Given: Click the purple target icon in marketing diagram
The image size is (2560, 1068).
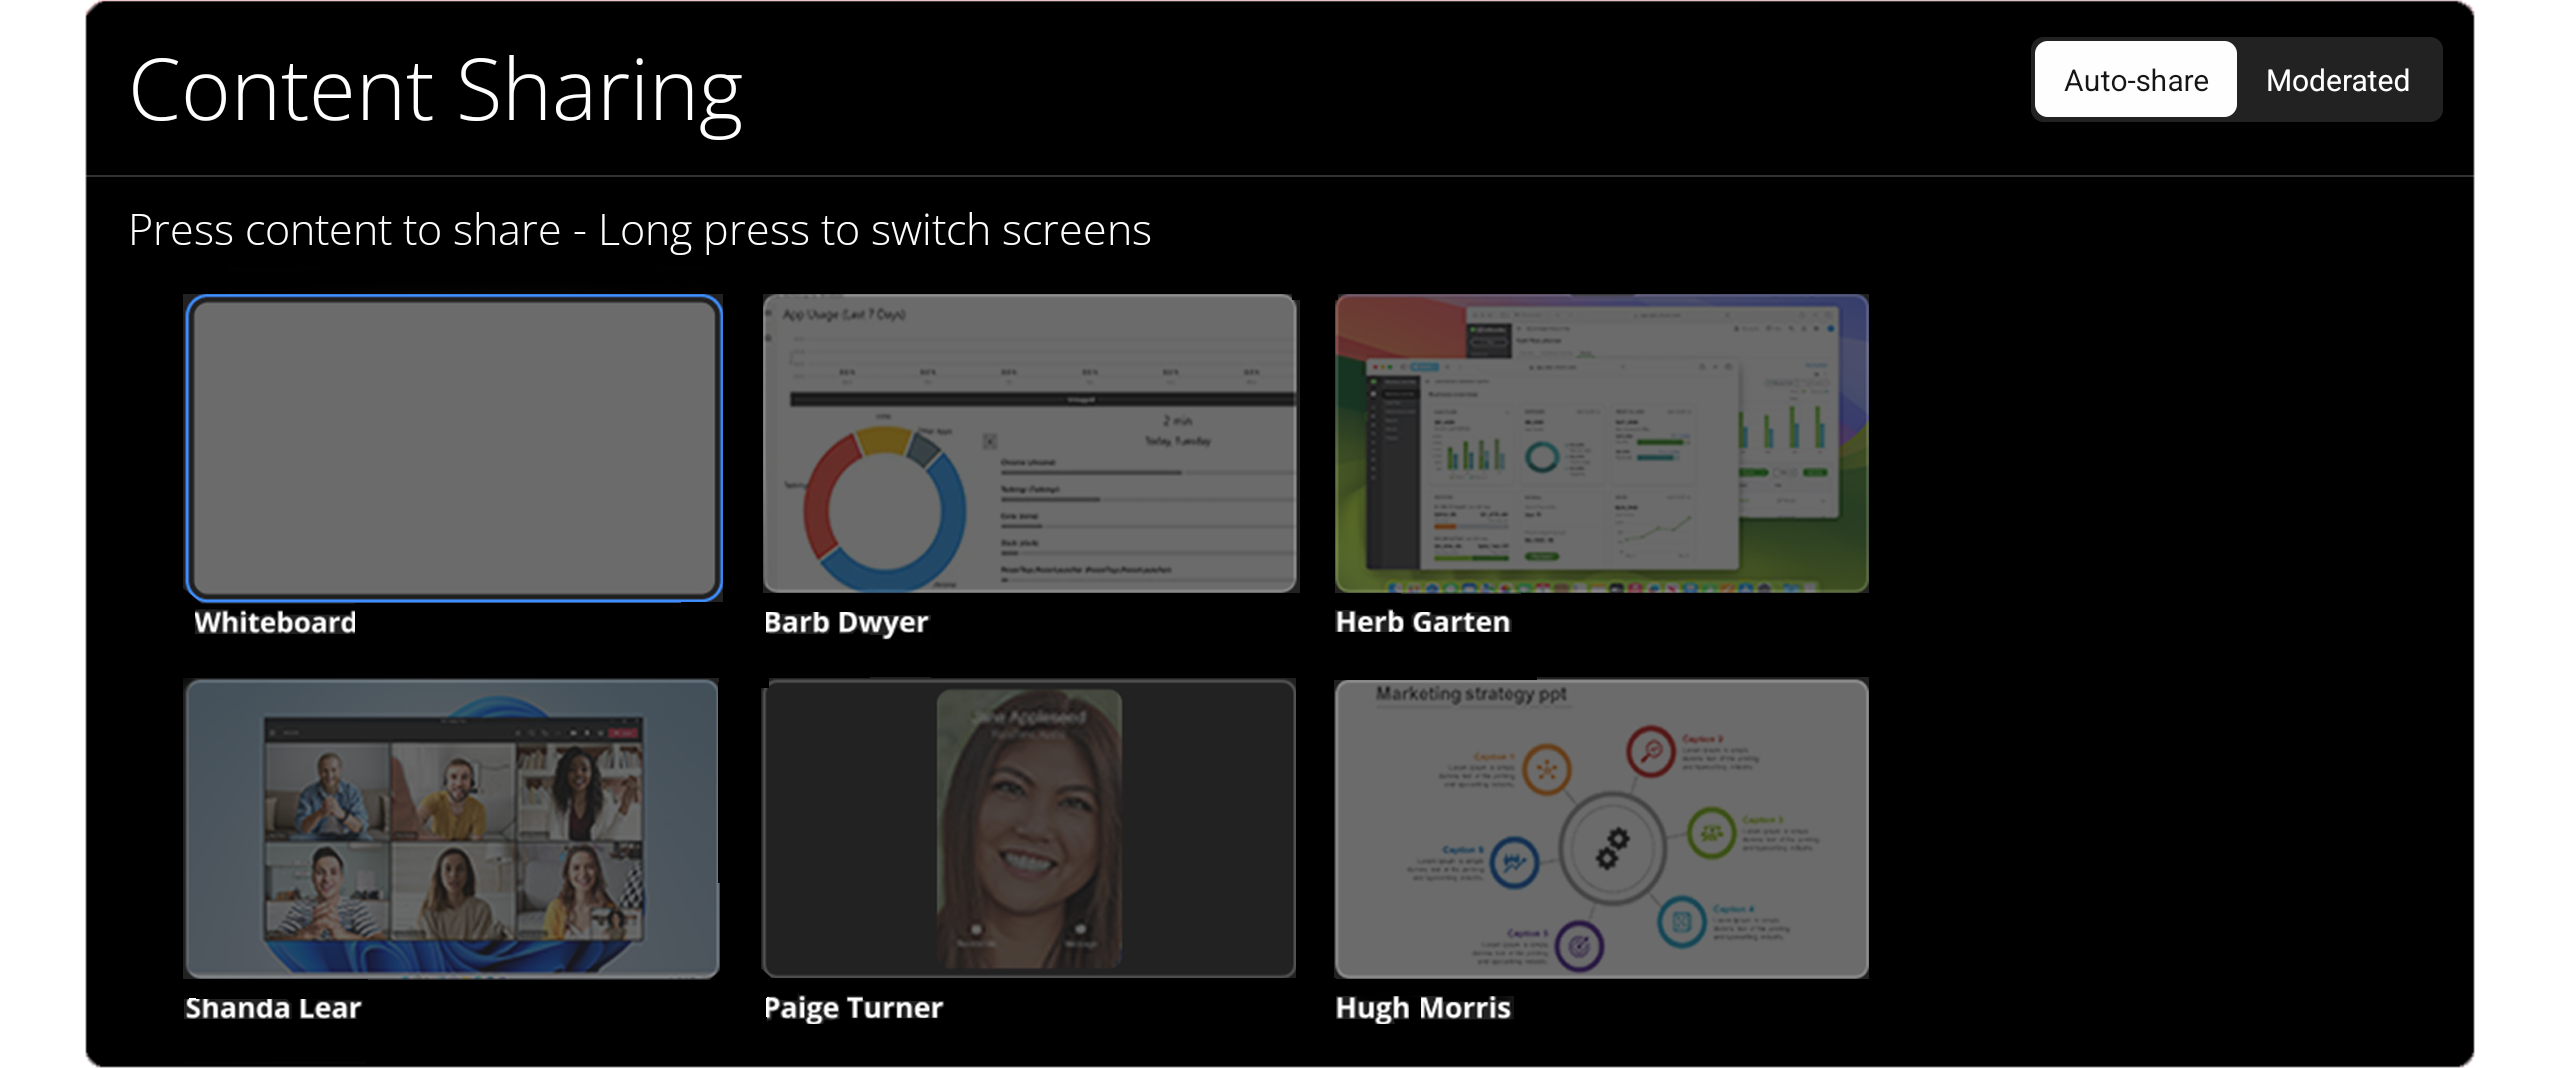Looking at the screenshot, I should (1579, 945).
